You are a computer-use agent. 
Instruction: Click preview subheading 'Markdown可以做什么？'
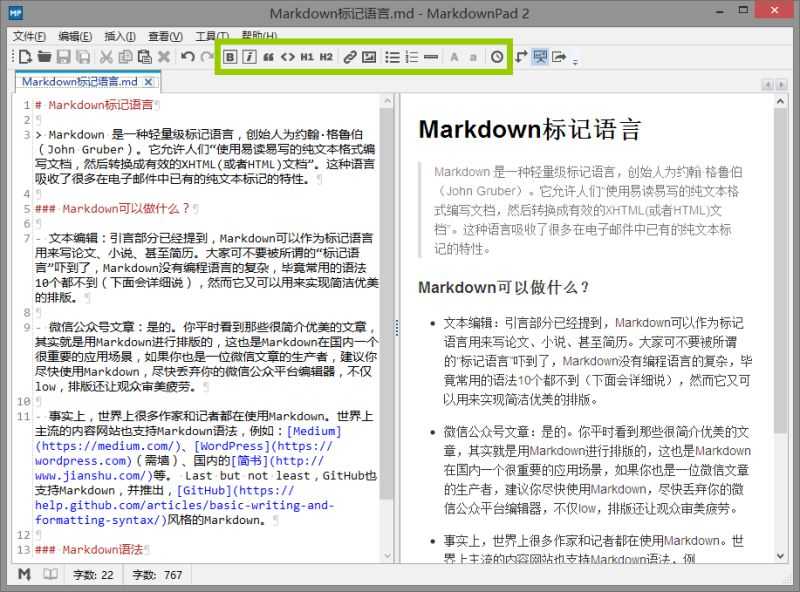504,287
